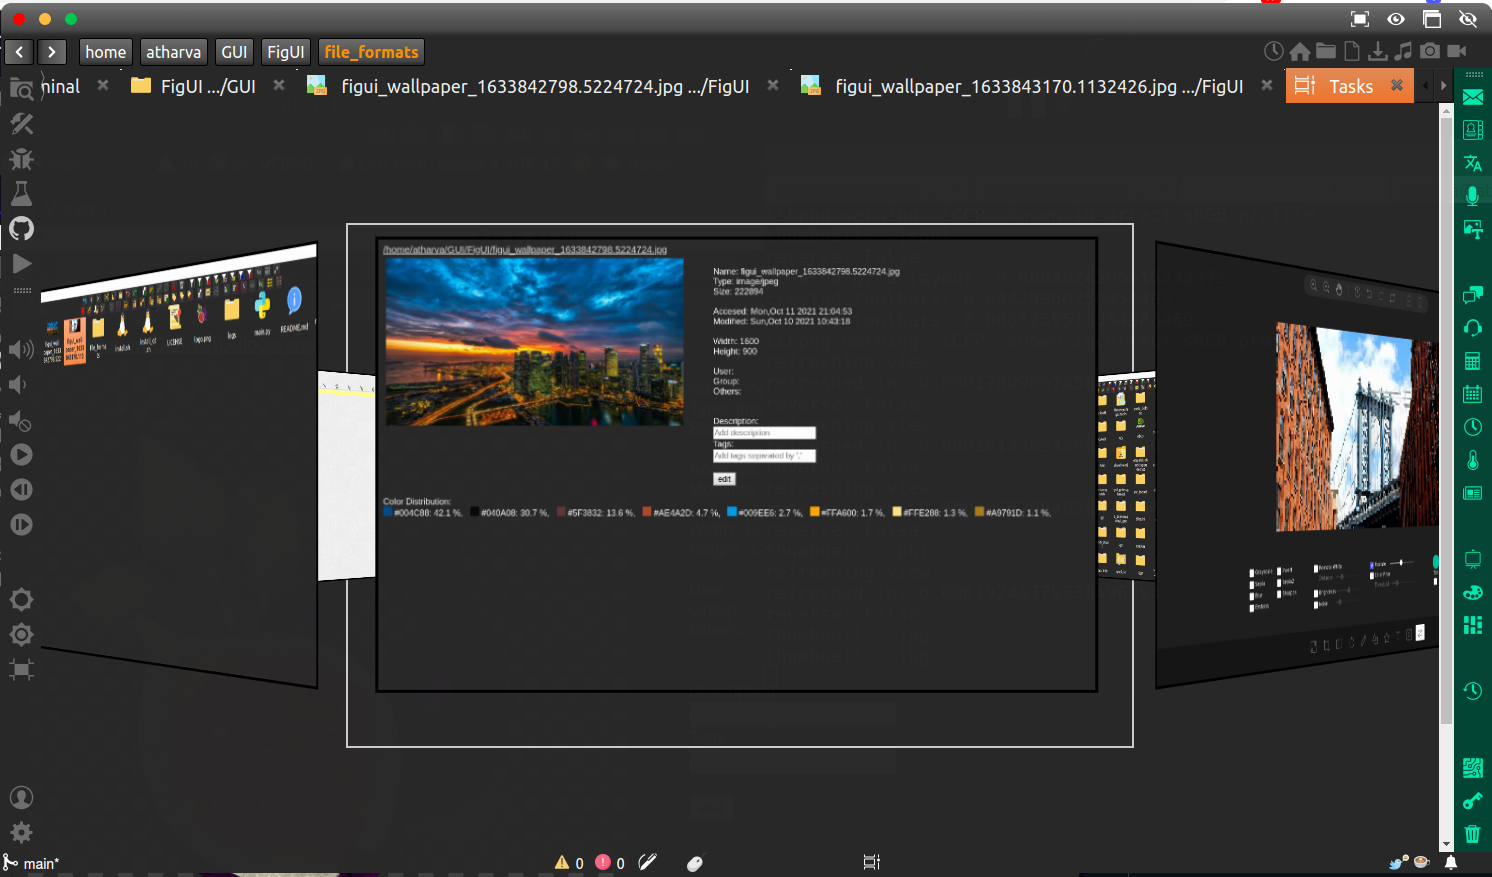Image resolution: width=1492 pixels, height=877 pixels.
Task: Open the GitHub panel in left sidebar
Action: [x=21, y=229]
